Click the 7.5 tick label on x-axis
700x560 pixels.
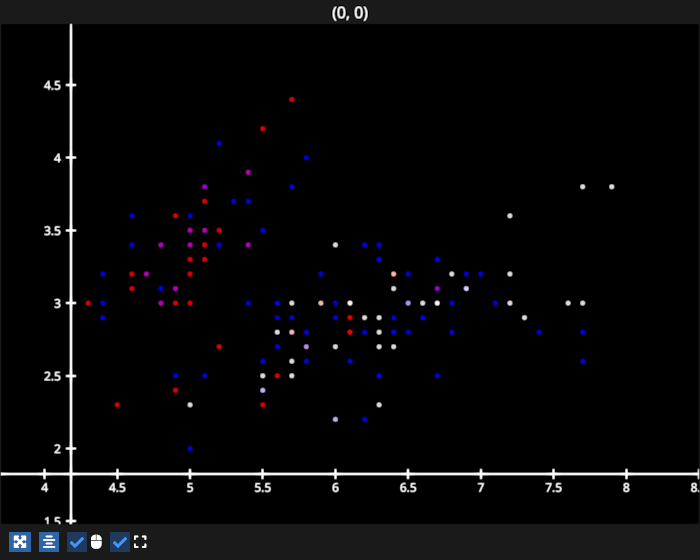click(x=553, y=488)
